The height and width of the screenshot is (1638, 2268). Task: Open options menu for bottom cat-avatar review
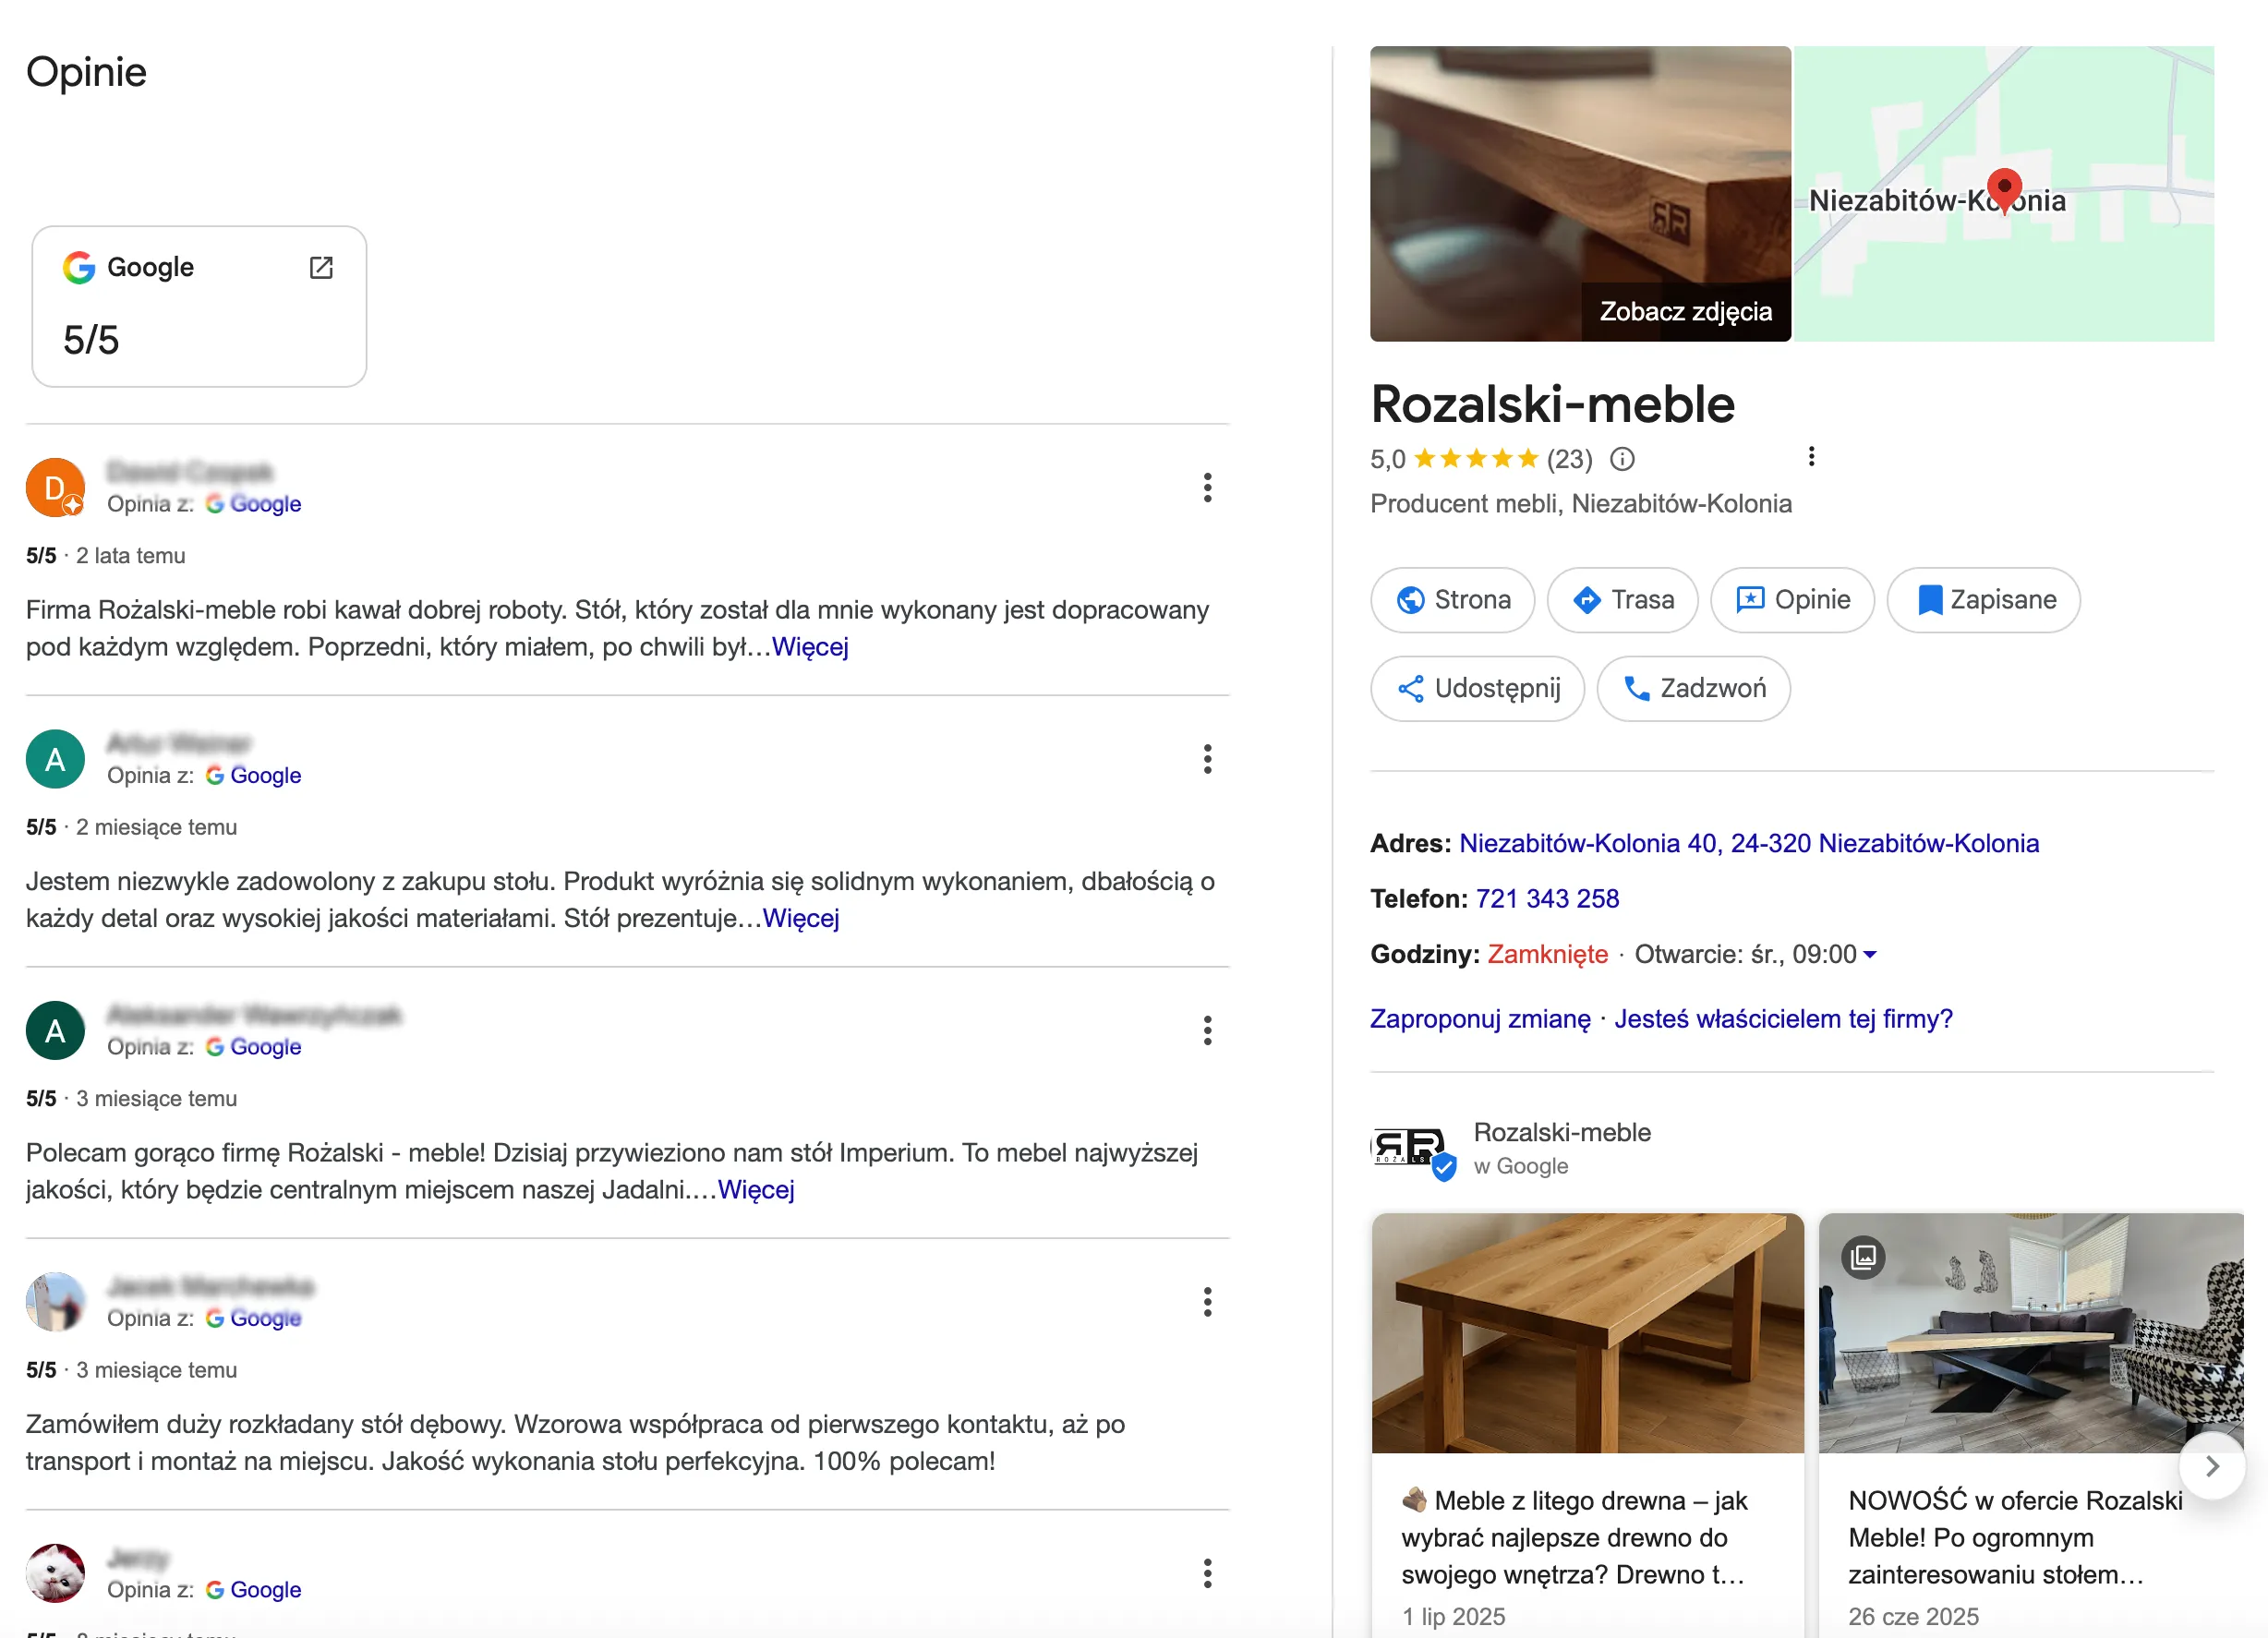(1207, 1572)
